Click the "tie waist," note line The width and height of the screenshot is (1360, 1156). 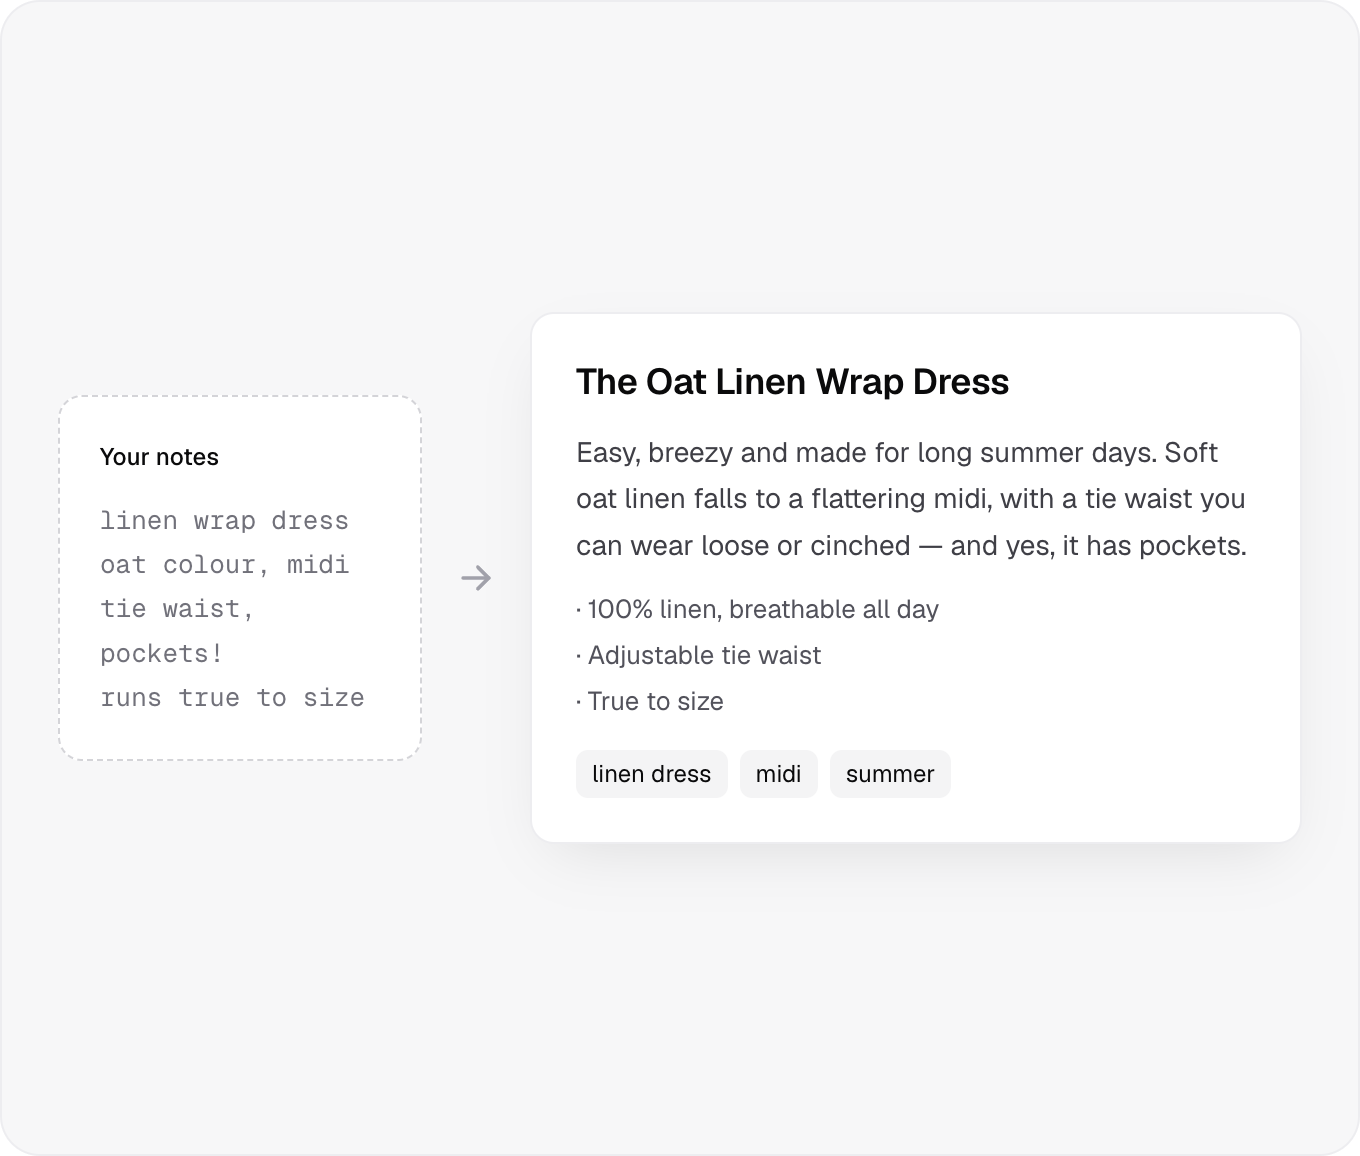[x=177, y=609]
